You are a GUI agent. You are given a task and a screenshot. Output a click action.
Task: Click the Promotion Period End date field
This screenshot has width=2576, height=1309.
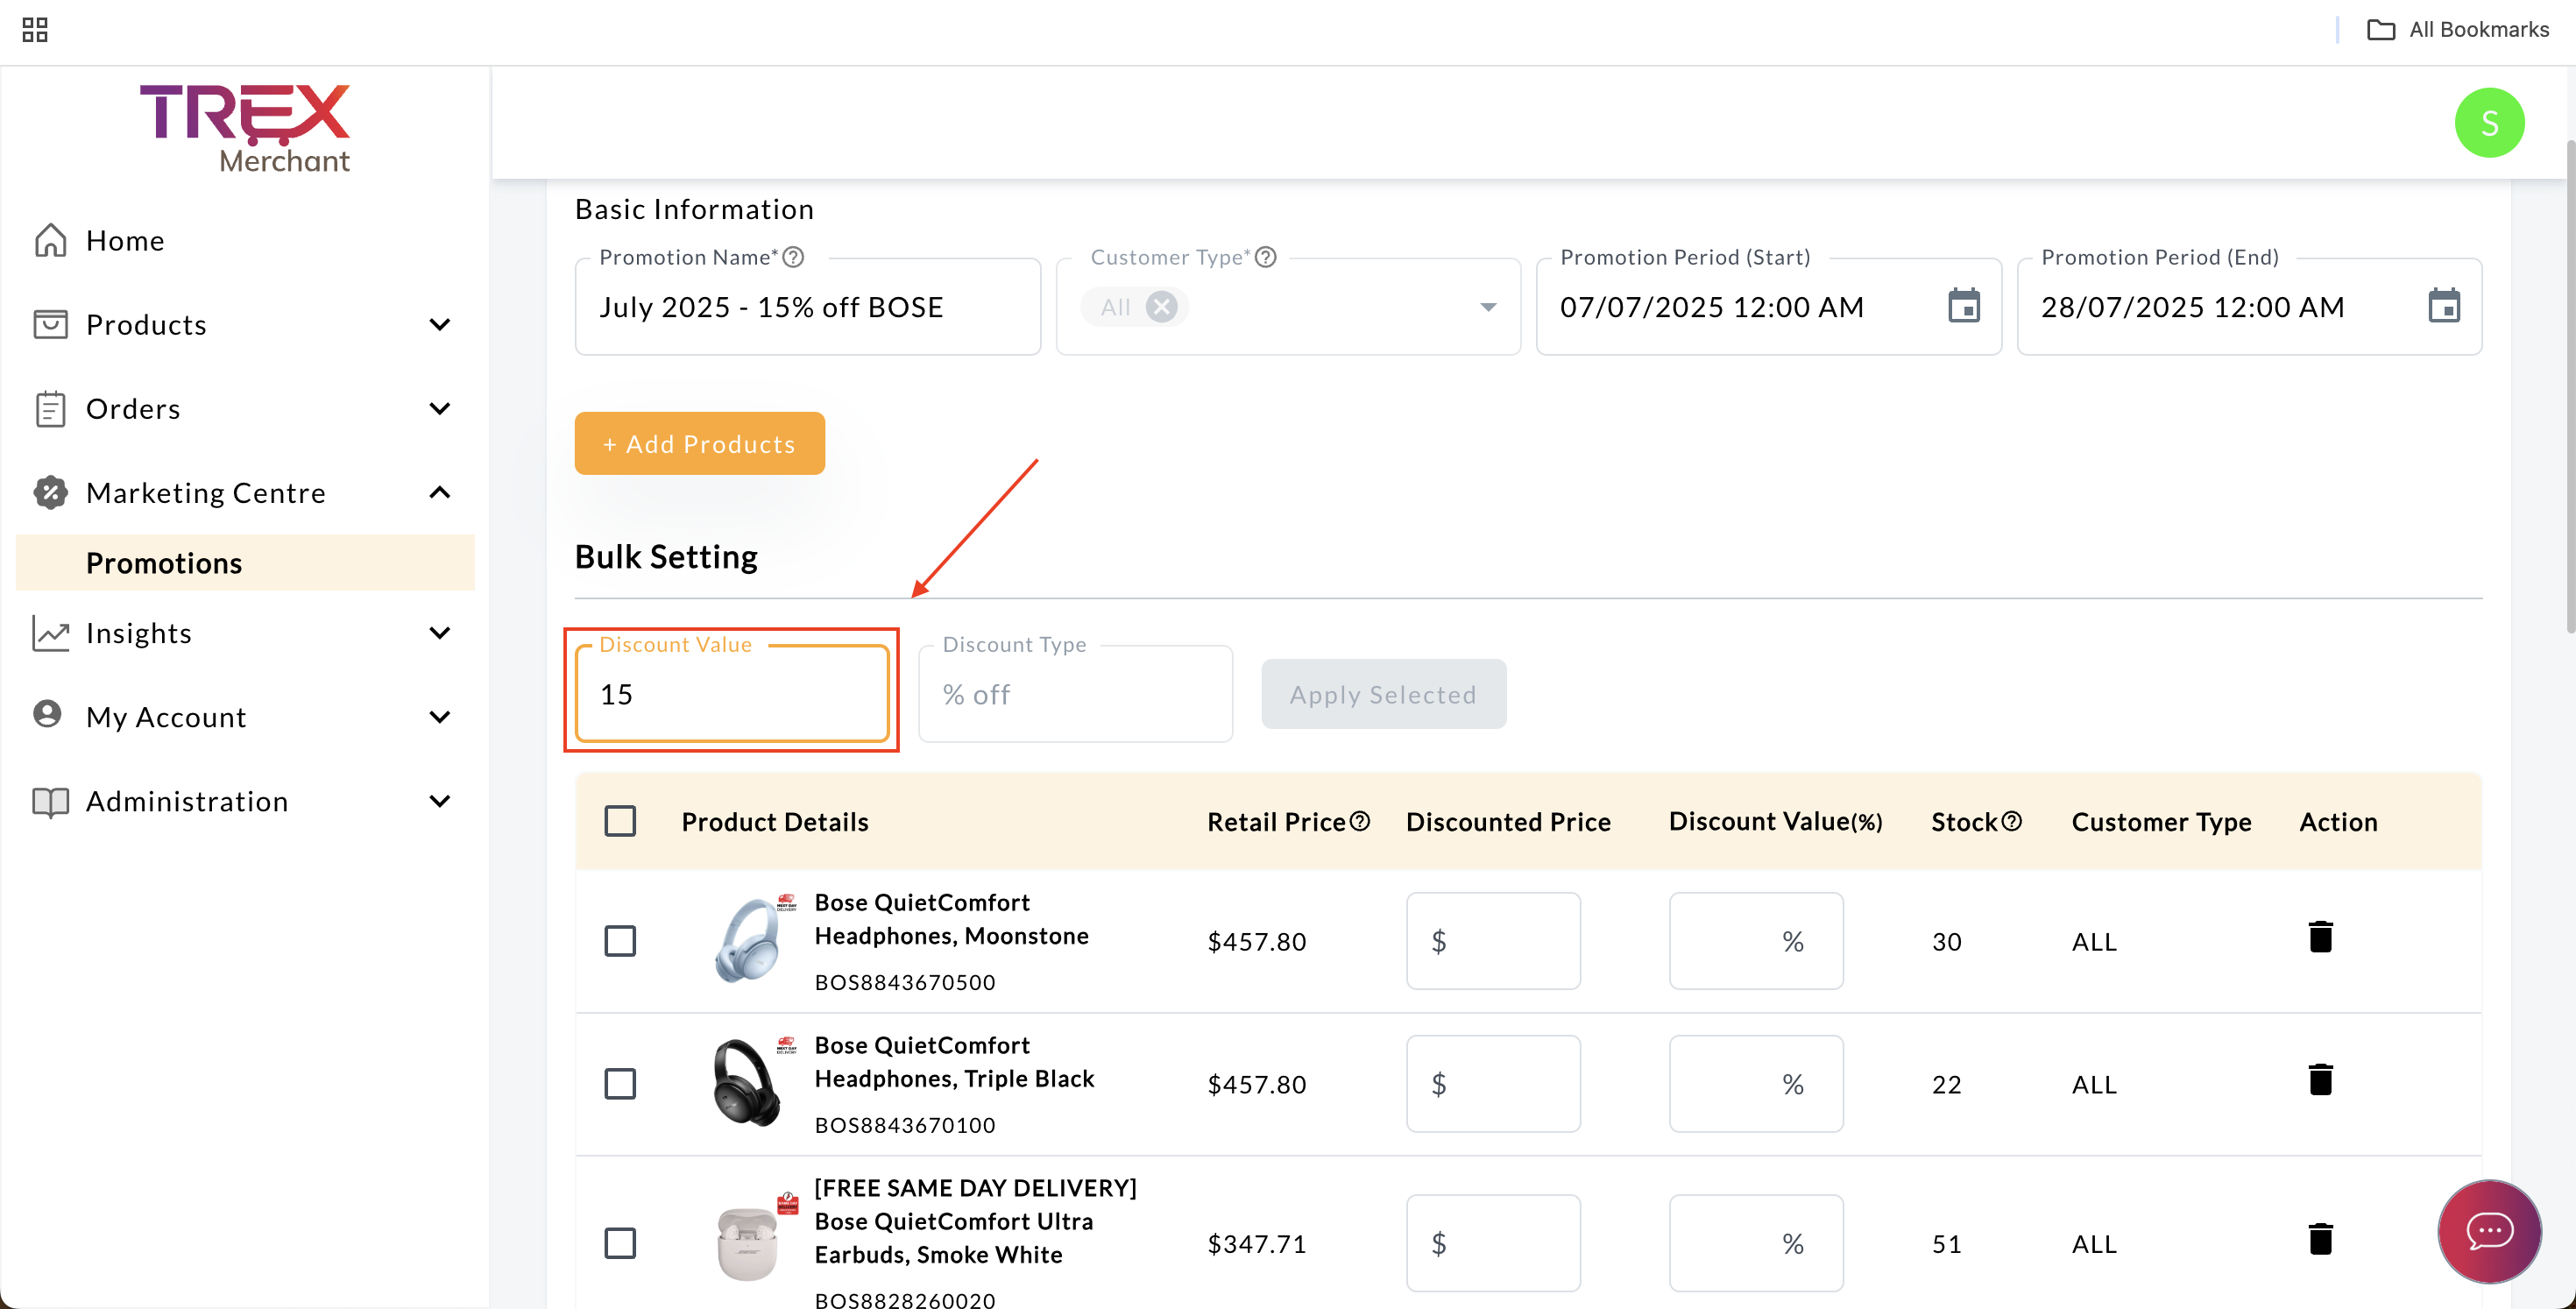pyautogui.click(x=2249, y=307)
